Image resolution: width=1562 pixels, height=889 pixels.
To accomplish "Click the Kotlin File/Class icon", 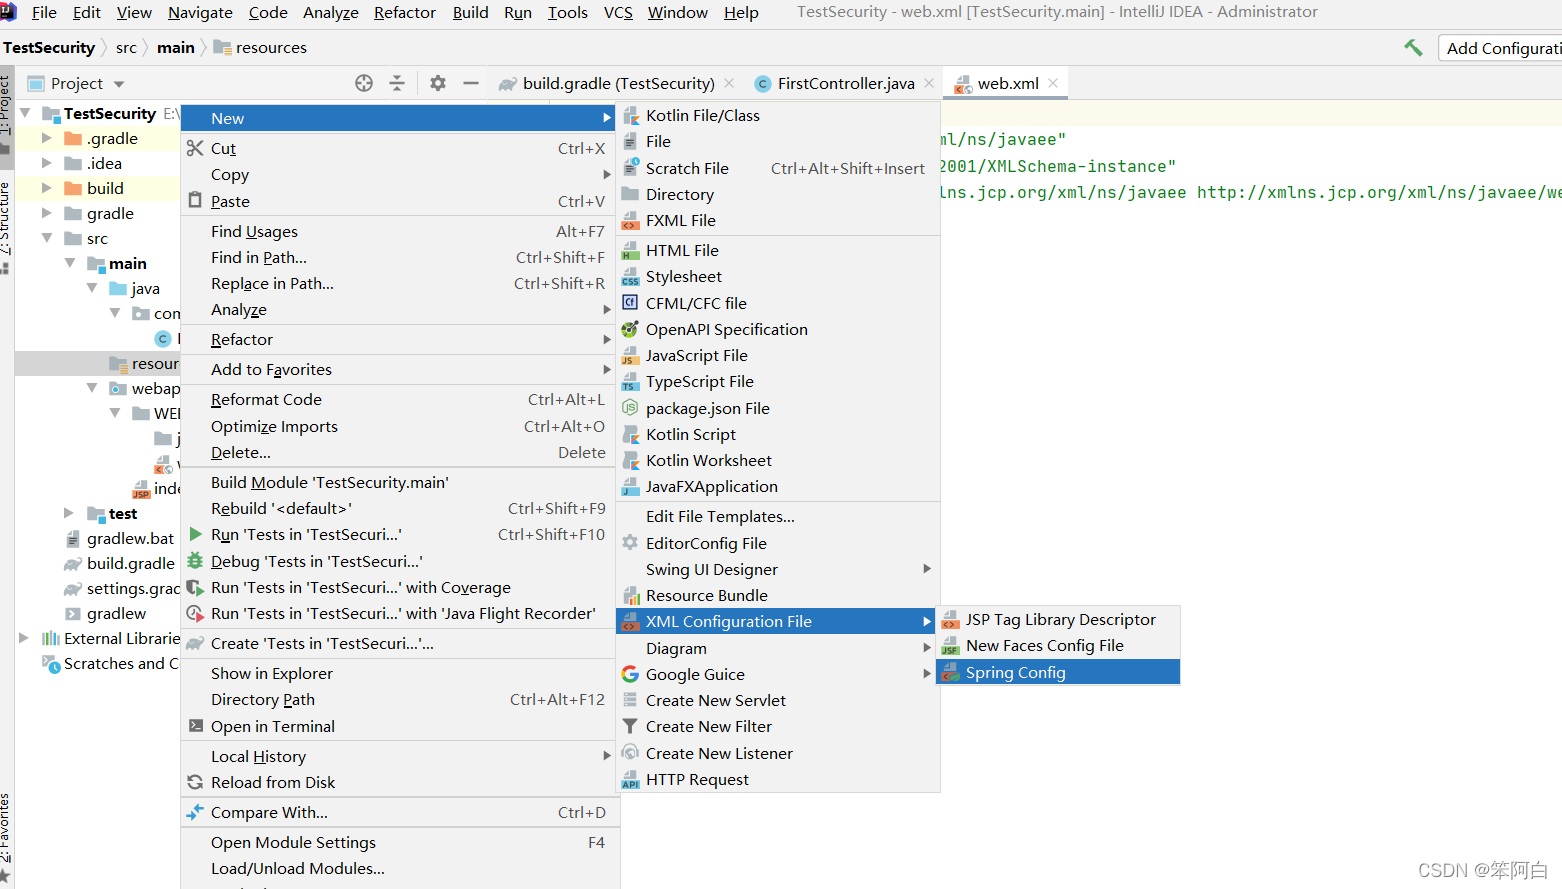I will pos(630,115).
